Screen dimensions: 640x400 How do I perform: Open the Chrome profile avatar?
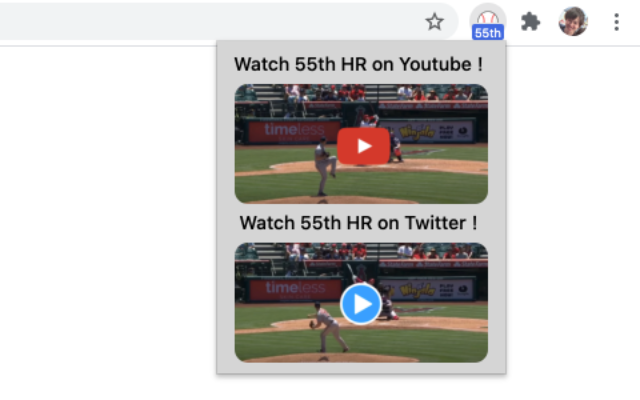[573, 22]
